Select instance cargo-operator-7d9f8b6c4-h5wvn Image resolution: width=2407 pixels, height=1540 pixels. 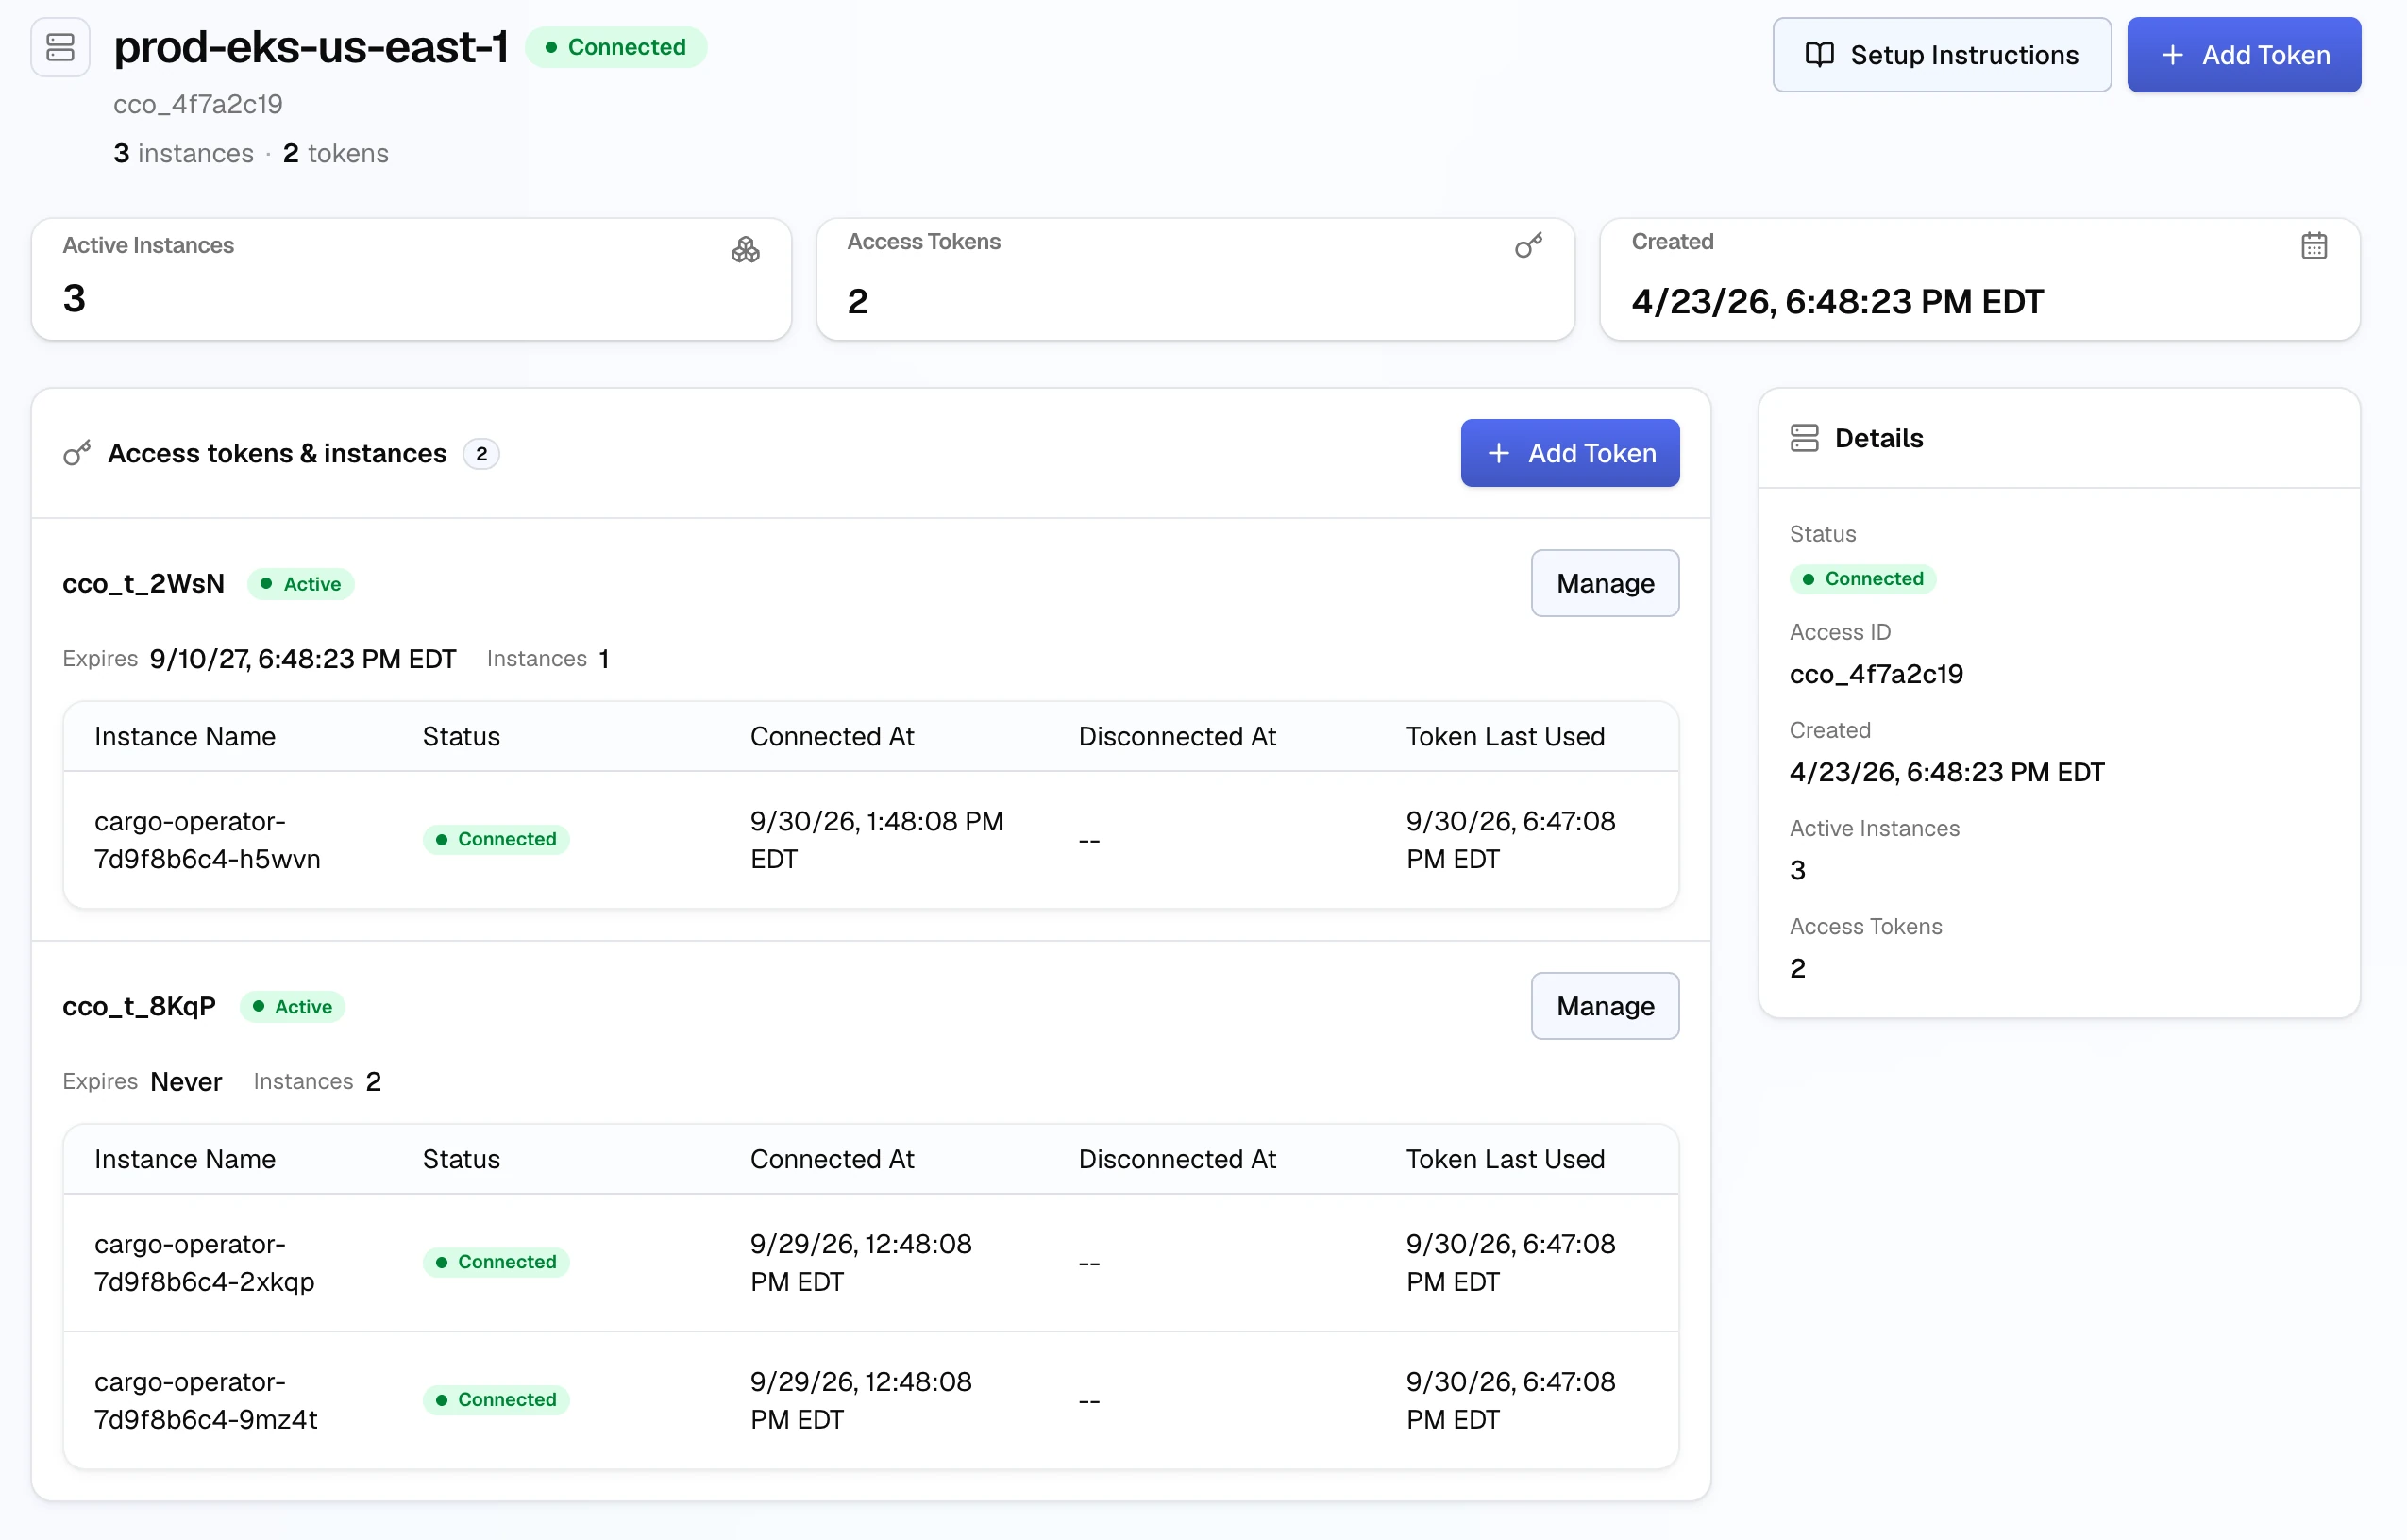(x=207, y=840)
